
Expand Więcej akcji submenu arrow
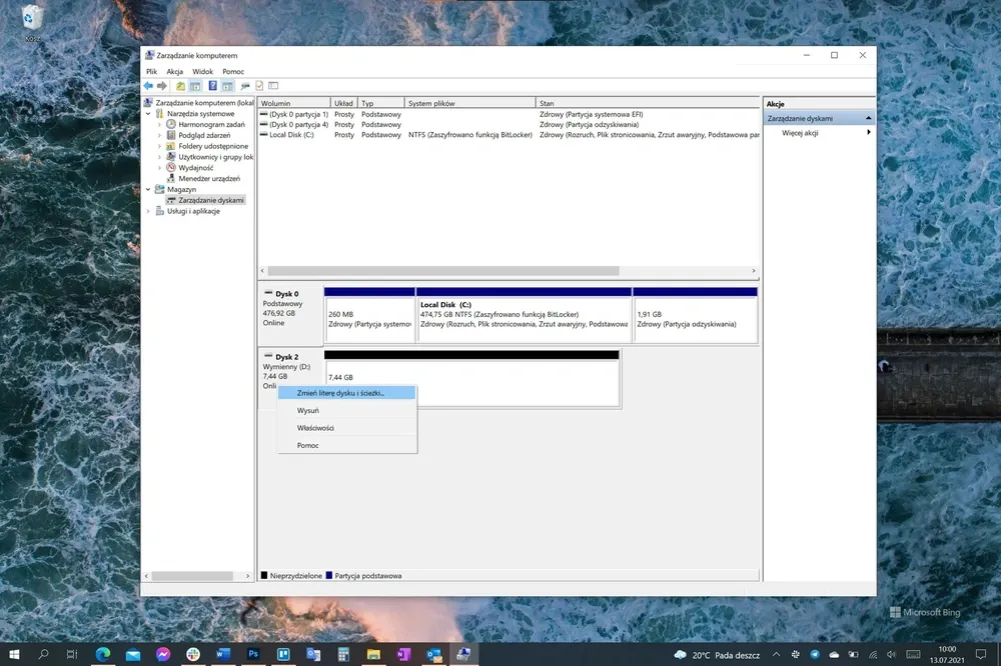(x=868, y=133)
